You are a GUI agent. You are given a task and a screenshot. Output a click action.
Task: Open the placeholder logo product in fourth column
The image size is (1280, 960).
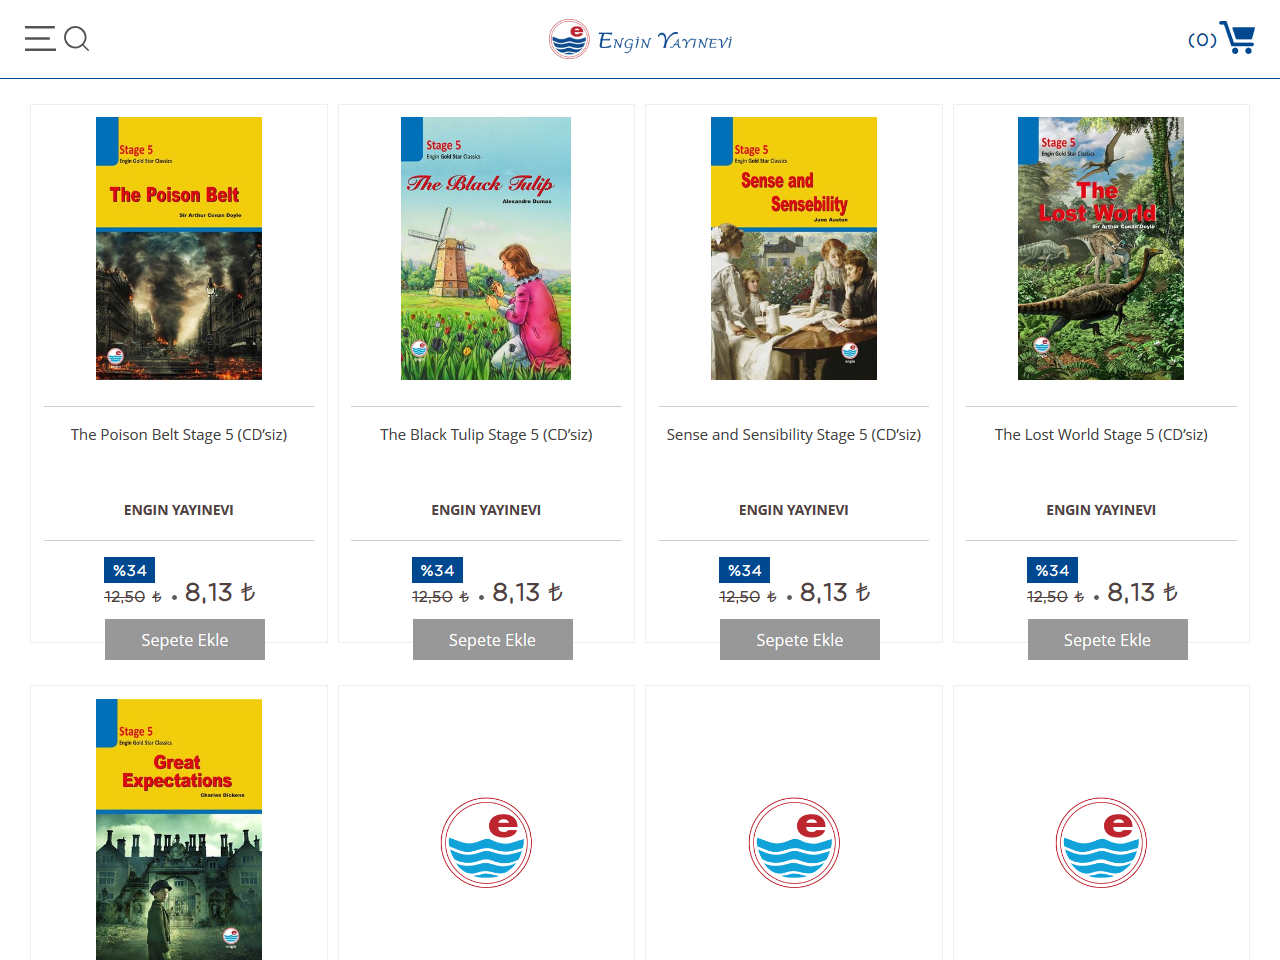click(x=1101, y=843)
